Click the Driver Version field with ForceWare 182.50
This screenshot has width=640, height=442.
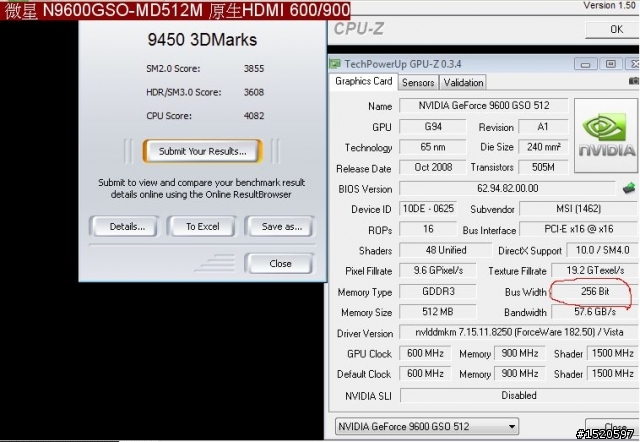518,332
